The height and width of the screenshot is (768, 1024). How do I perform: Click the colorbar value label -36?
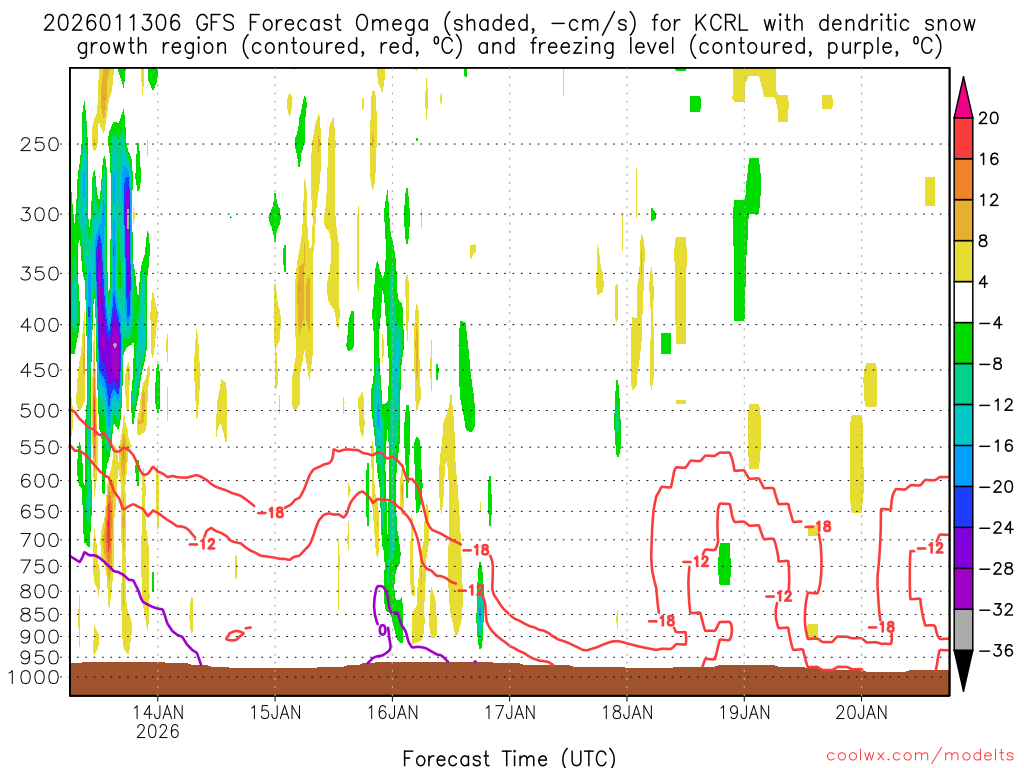click(x=996, y=650)
